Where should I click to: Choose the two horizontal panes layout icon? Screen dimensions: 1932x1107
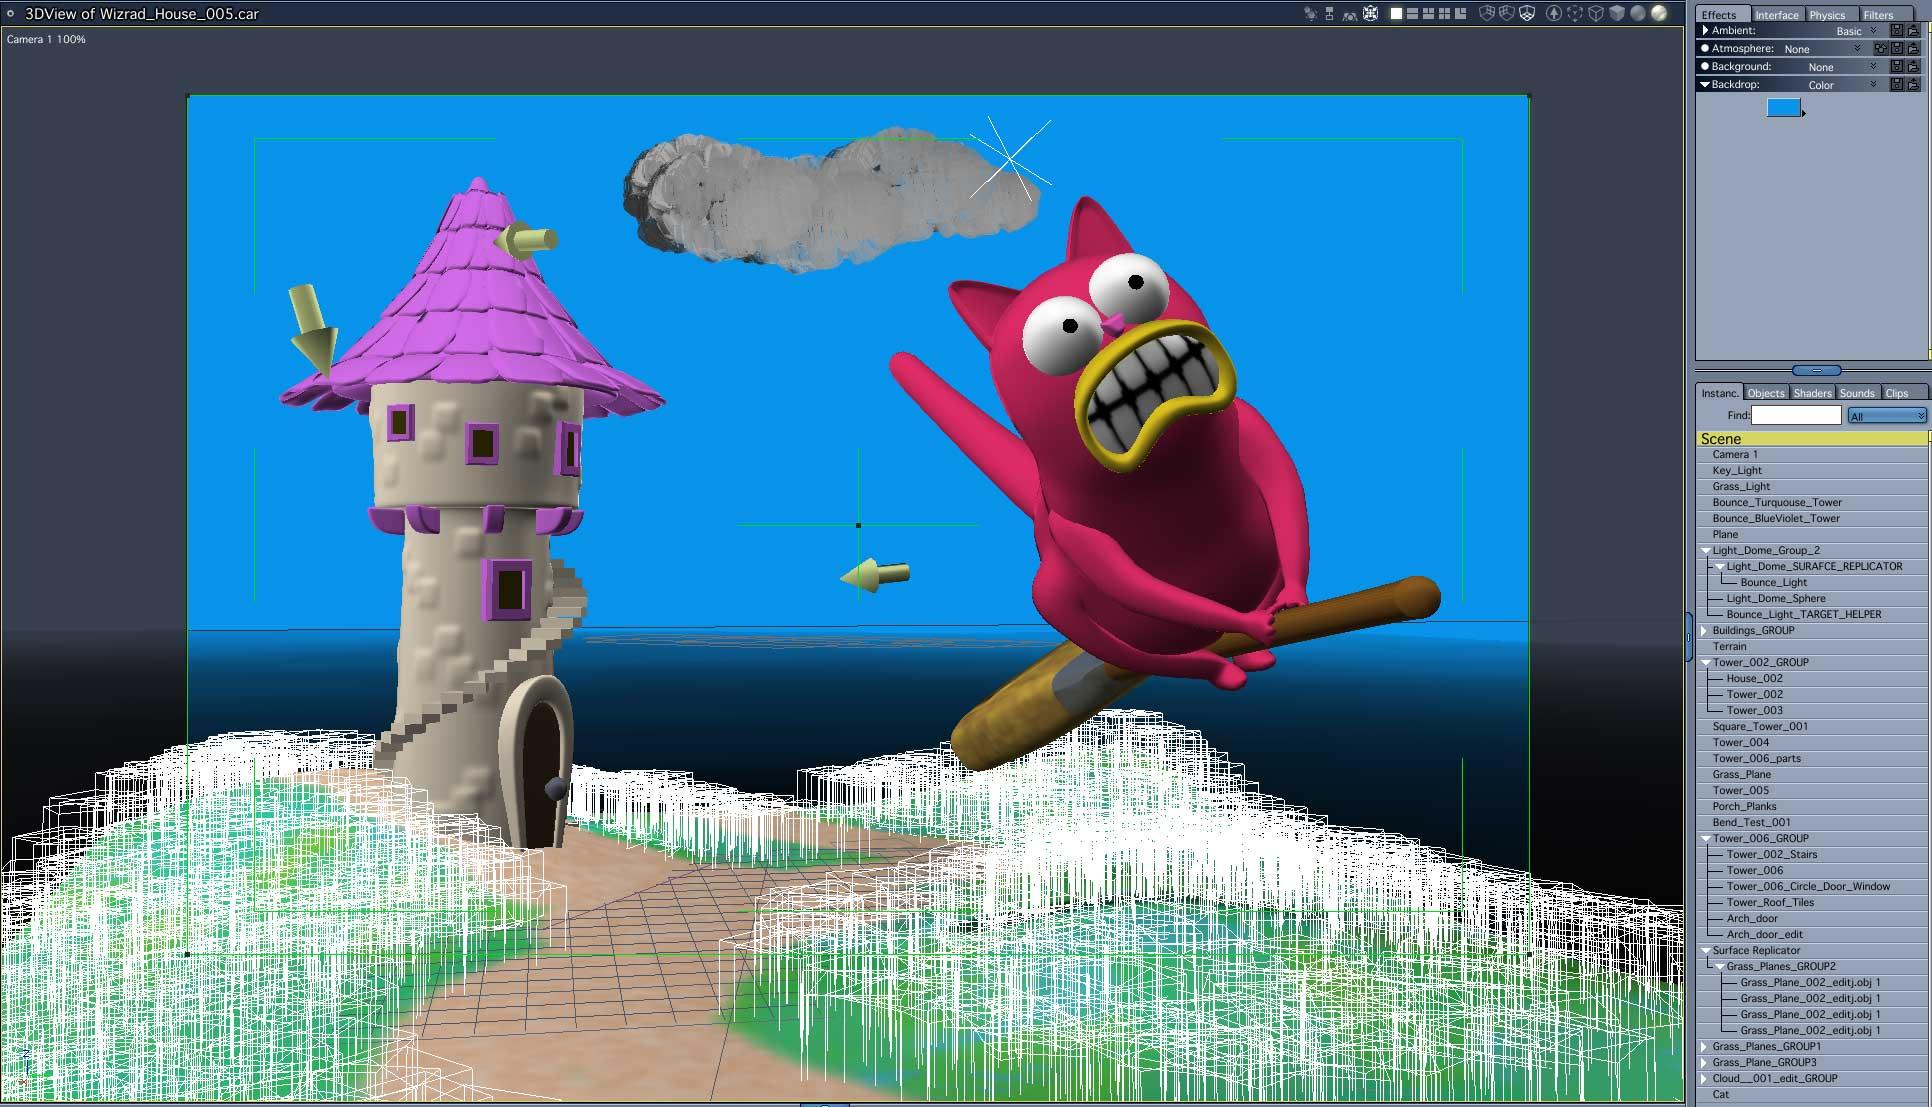(x=1412, y=13)
